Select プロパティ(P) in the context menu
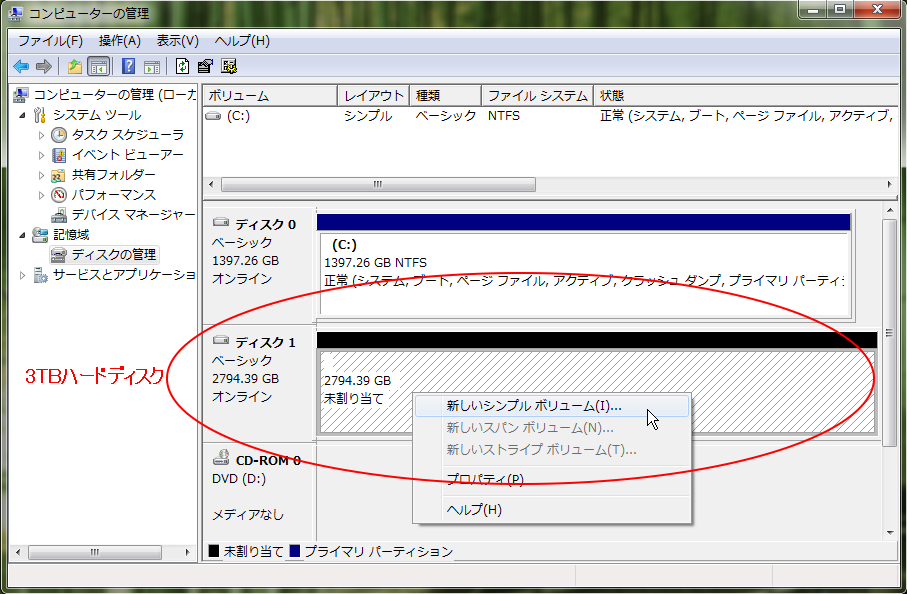The width and height of the screenshot is (907, 594). [484, 479]
